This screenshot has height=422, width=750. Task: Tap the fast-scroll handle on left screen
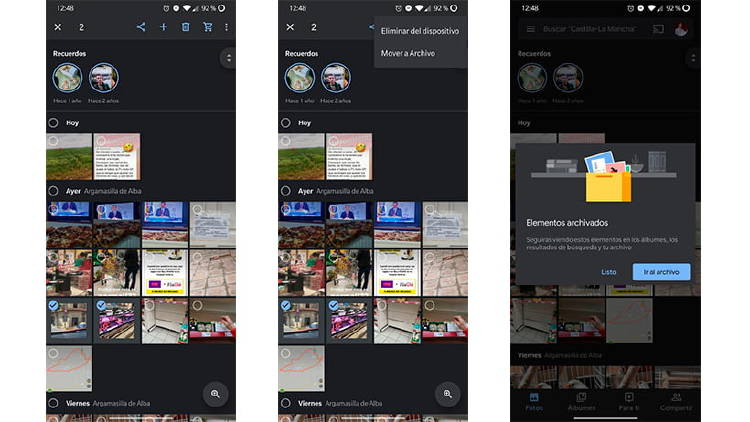[229, 58]
